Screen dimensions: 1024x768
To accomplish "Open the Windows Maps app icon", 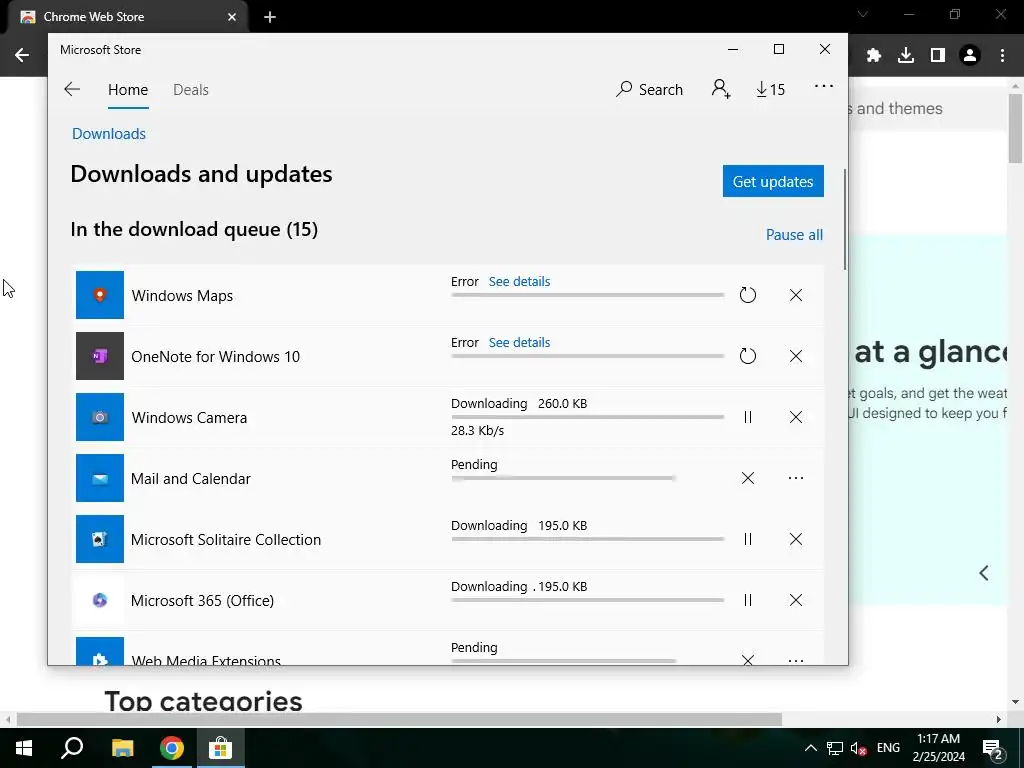I will point(100,295).
